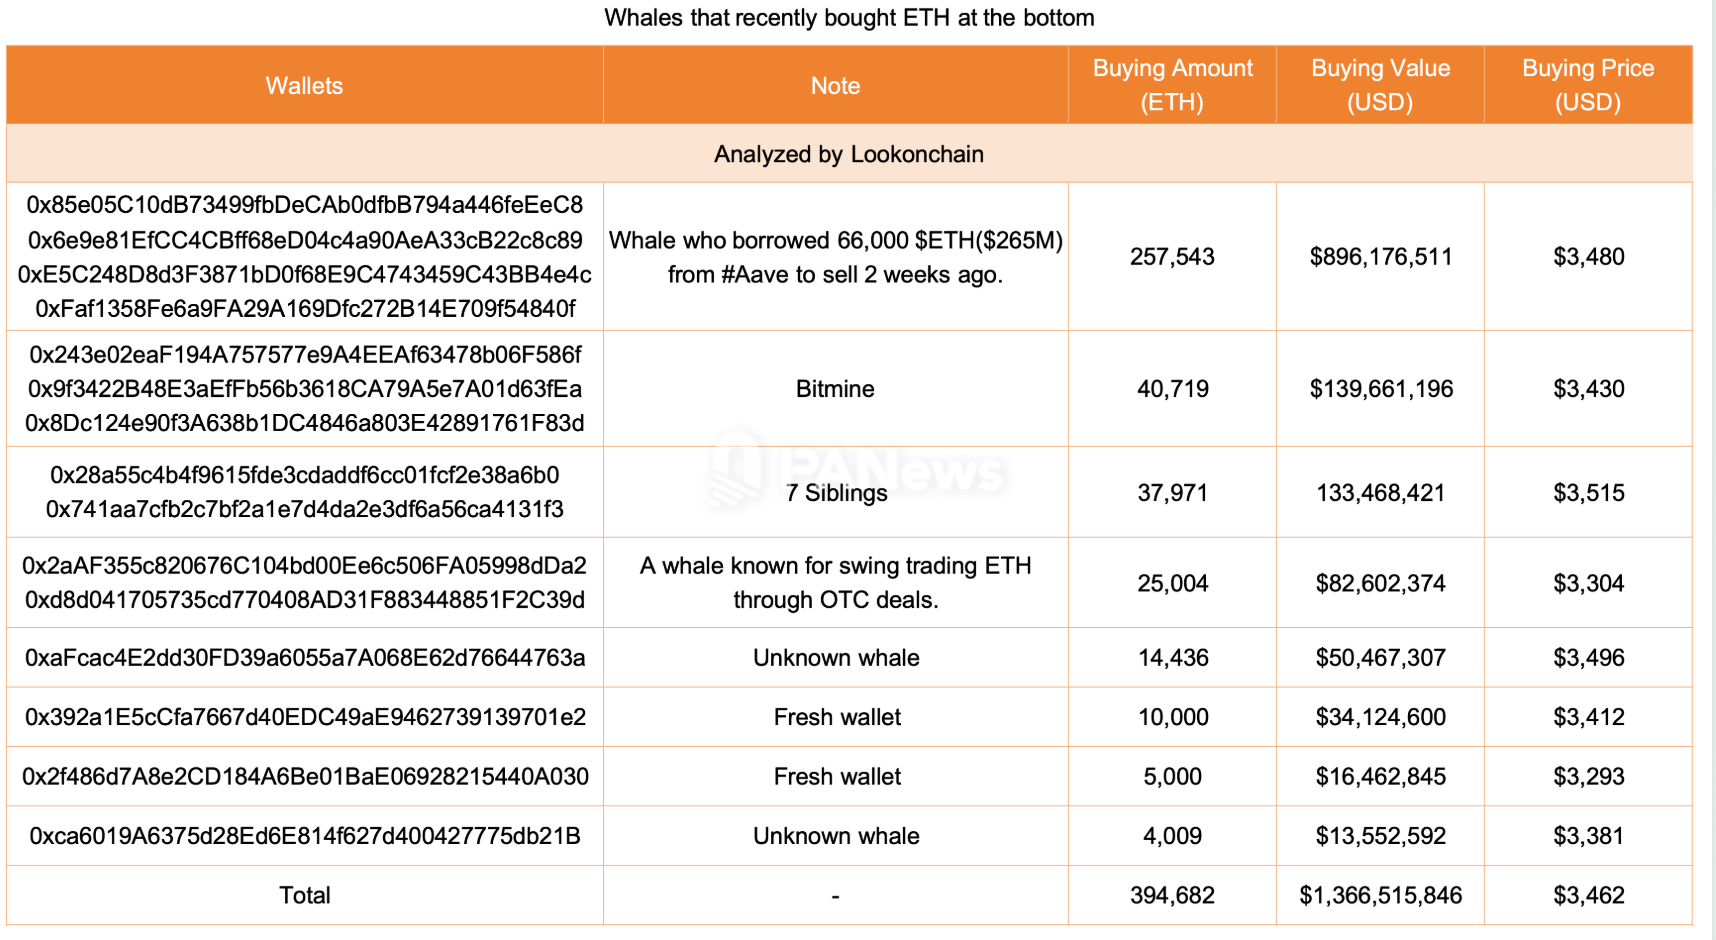1716x940 pixels.
Task: Open wallet address starting with 0xaFcac4E2dd30
Action: tap(305, 658)
